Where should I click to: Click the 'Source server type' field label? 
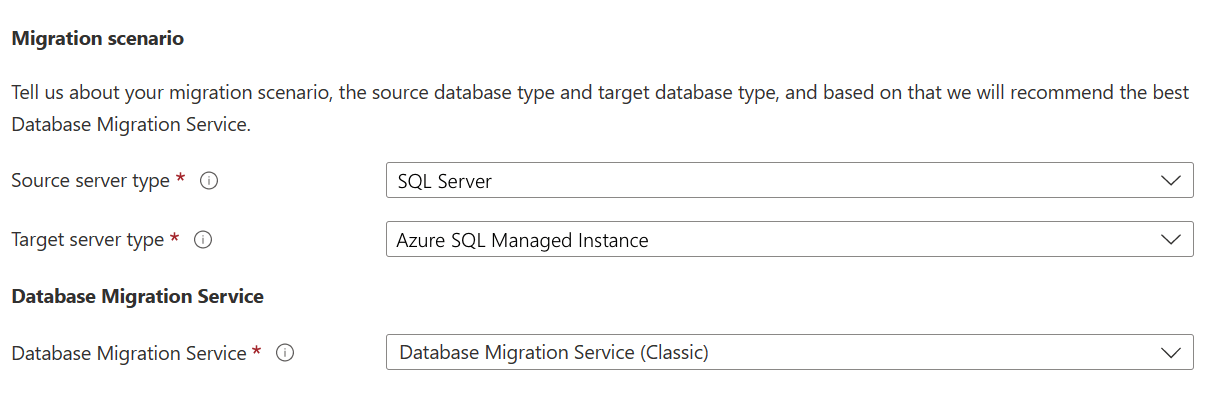point(90,181)
